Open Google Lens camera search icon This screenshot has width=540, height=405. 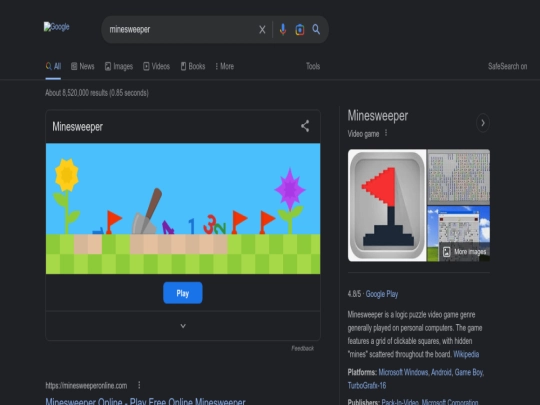pyautogui.click(x=300, y=30)
